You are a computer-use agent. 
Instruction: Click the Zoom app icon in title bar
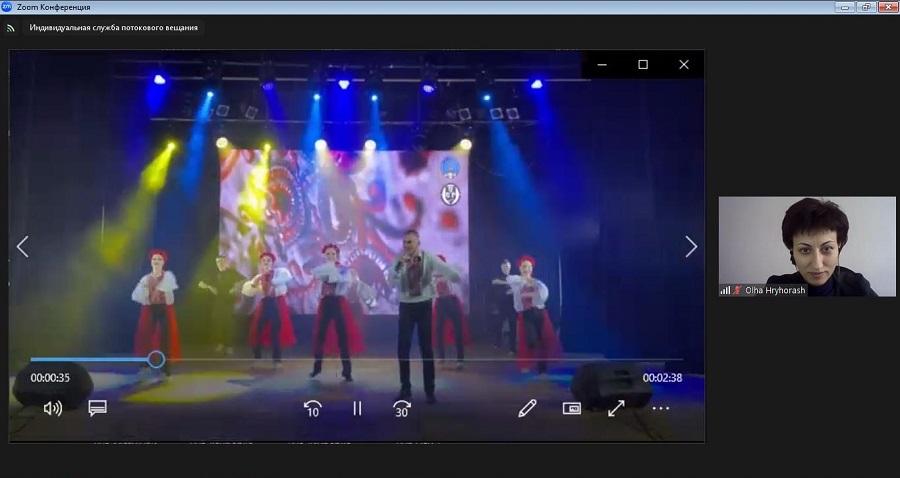point(8,7)
